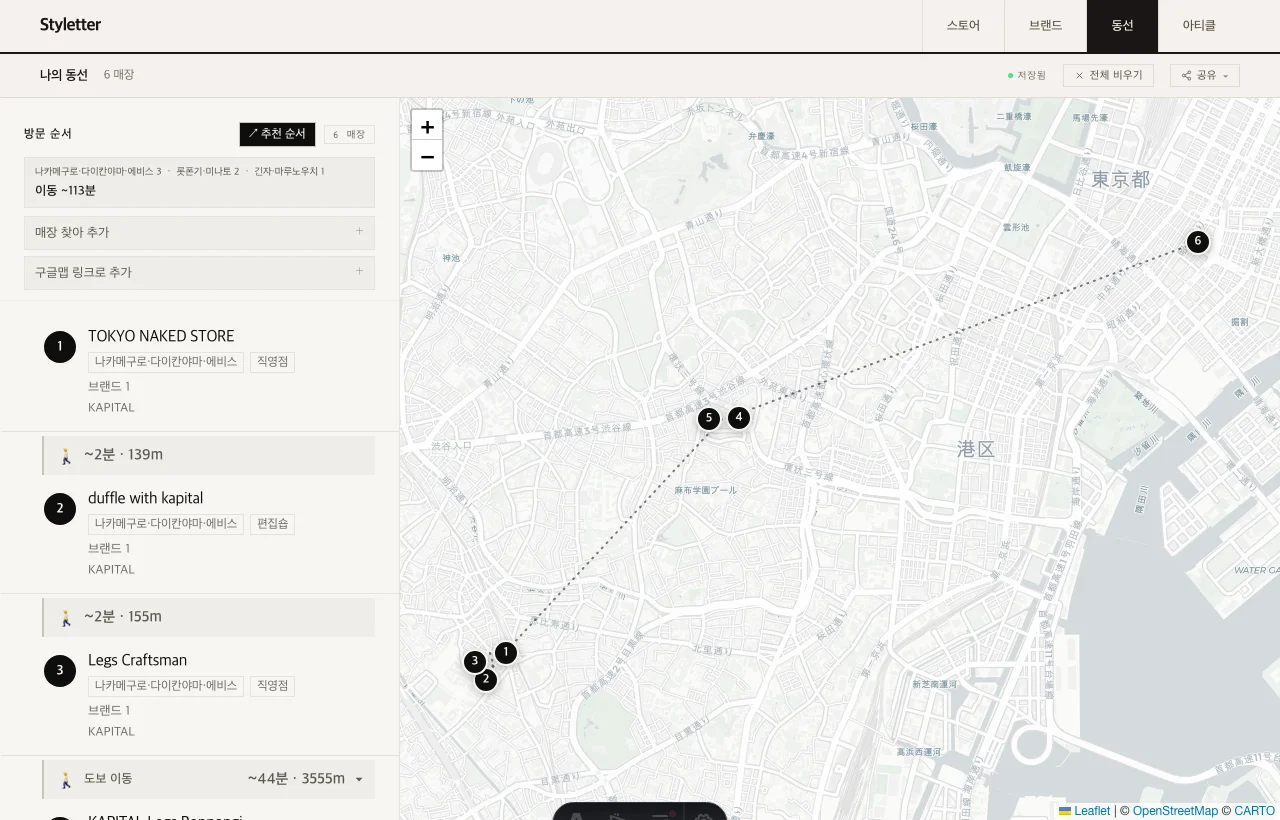Click the 나의 동선 page heading
The image size is (1280, 820).
coord(64,75)
